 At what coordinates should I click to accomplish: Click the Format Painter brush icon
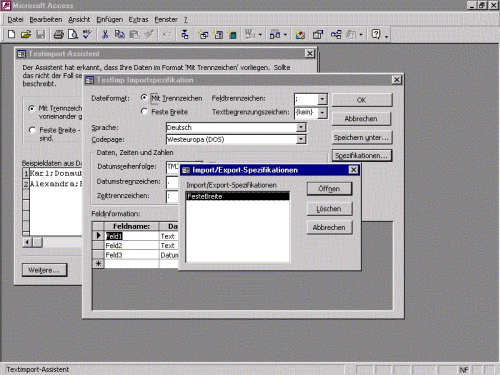pos(149,34)
